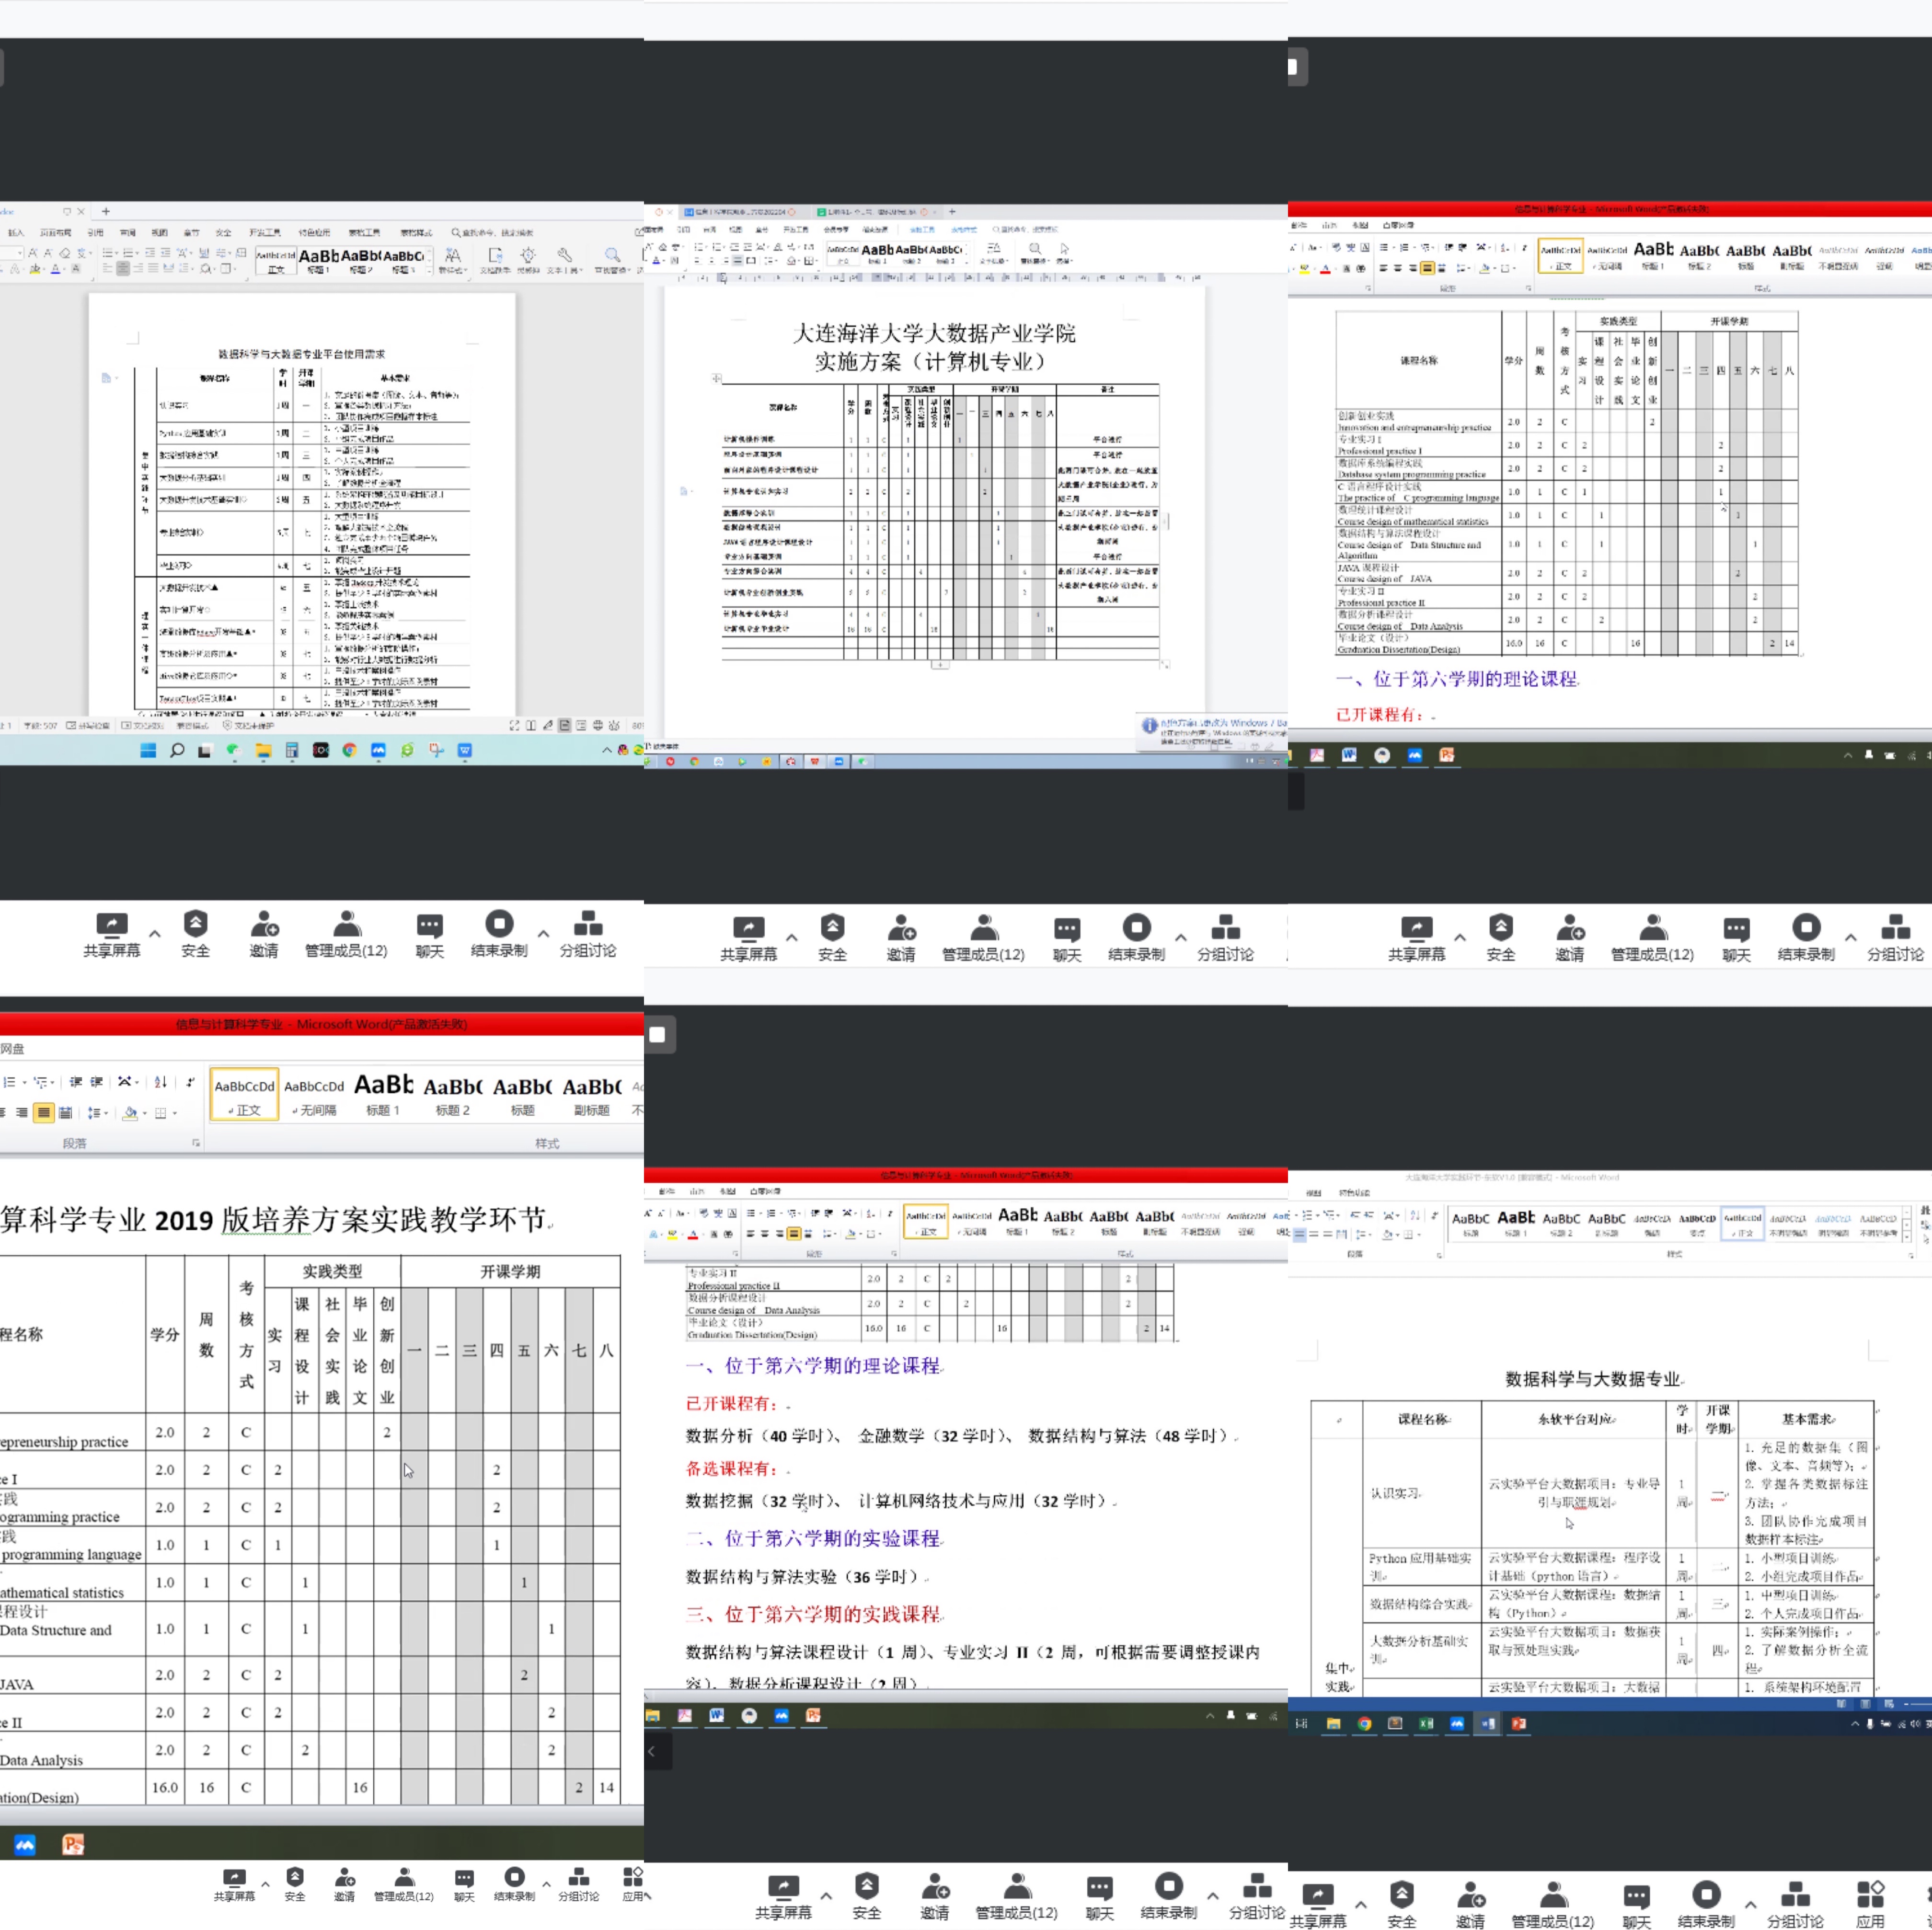The width and height of the screenshot is (1932, 1930).
Task: Open the 开发工具 tab in WPS
Action: [265, 232]
